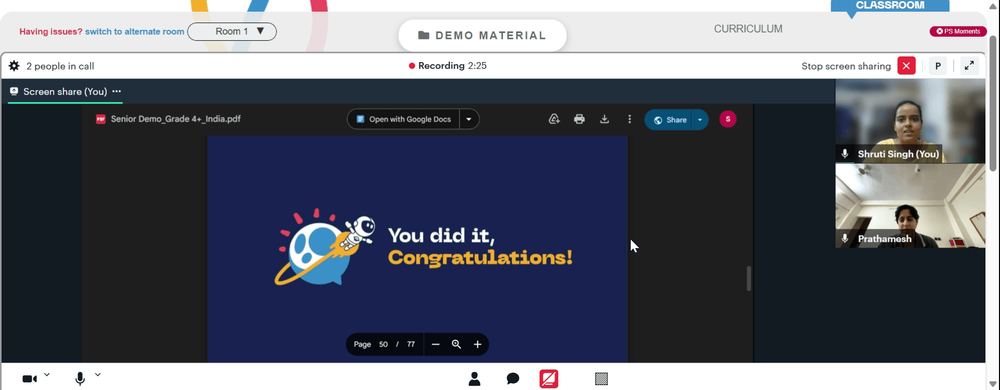The width and height of the screenshot is (1000, 390).
Task: Stop screen sharing with red X button
Action: click(x=906, y=66)
